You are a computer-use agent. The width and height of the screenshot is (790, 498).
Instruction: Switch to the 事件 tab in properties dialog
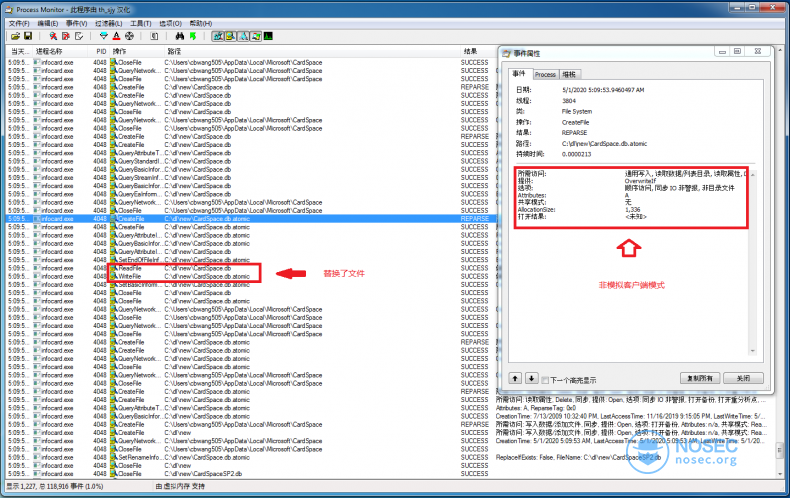click(x=519, y=74)
